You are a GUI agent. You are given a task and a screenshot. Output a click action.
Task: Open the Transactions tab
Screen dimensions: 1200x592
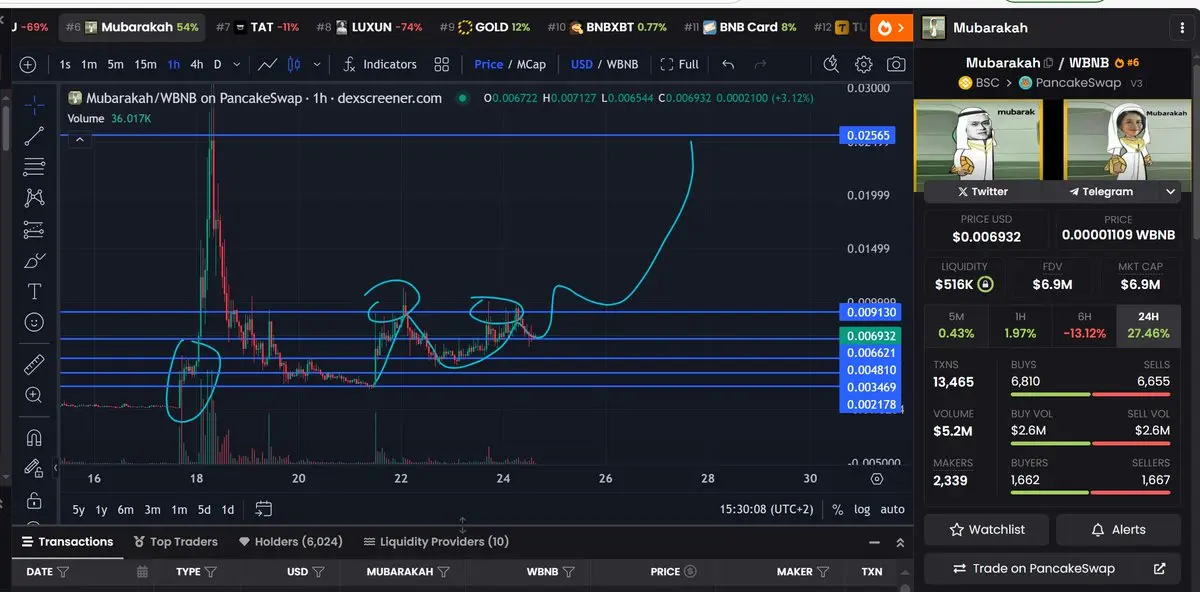pos(67,541)
